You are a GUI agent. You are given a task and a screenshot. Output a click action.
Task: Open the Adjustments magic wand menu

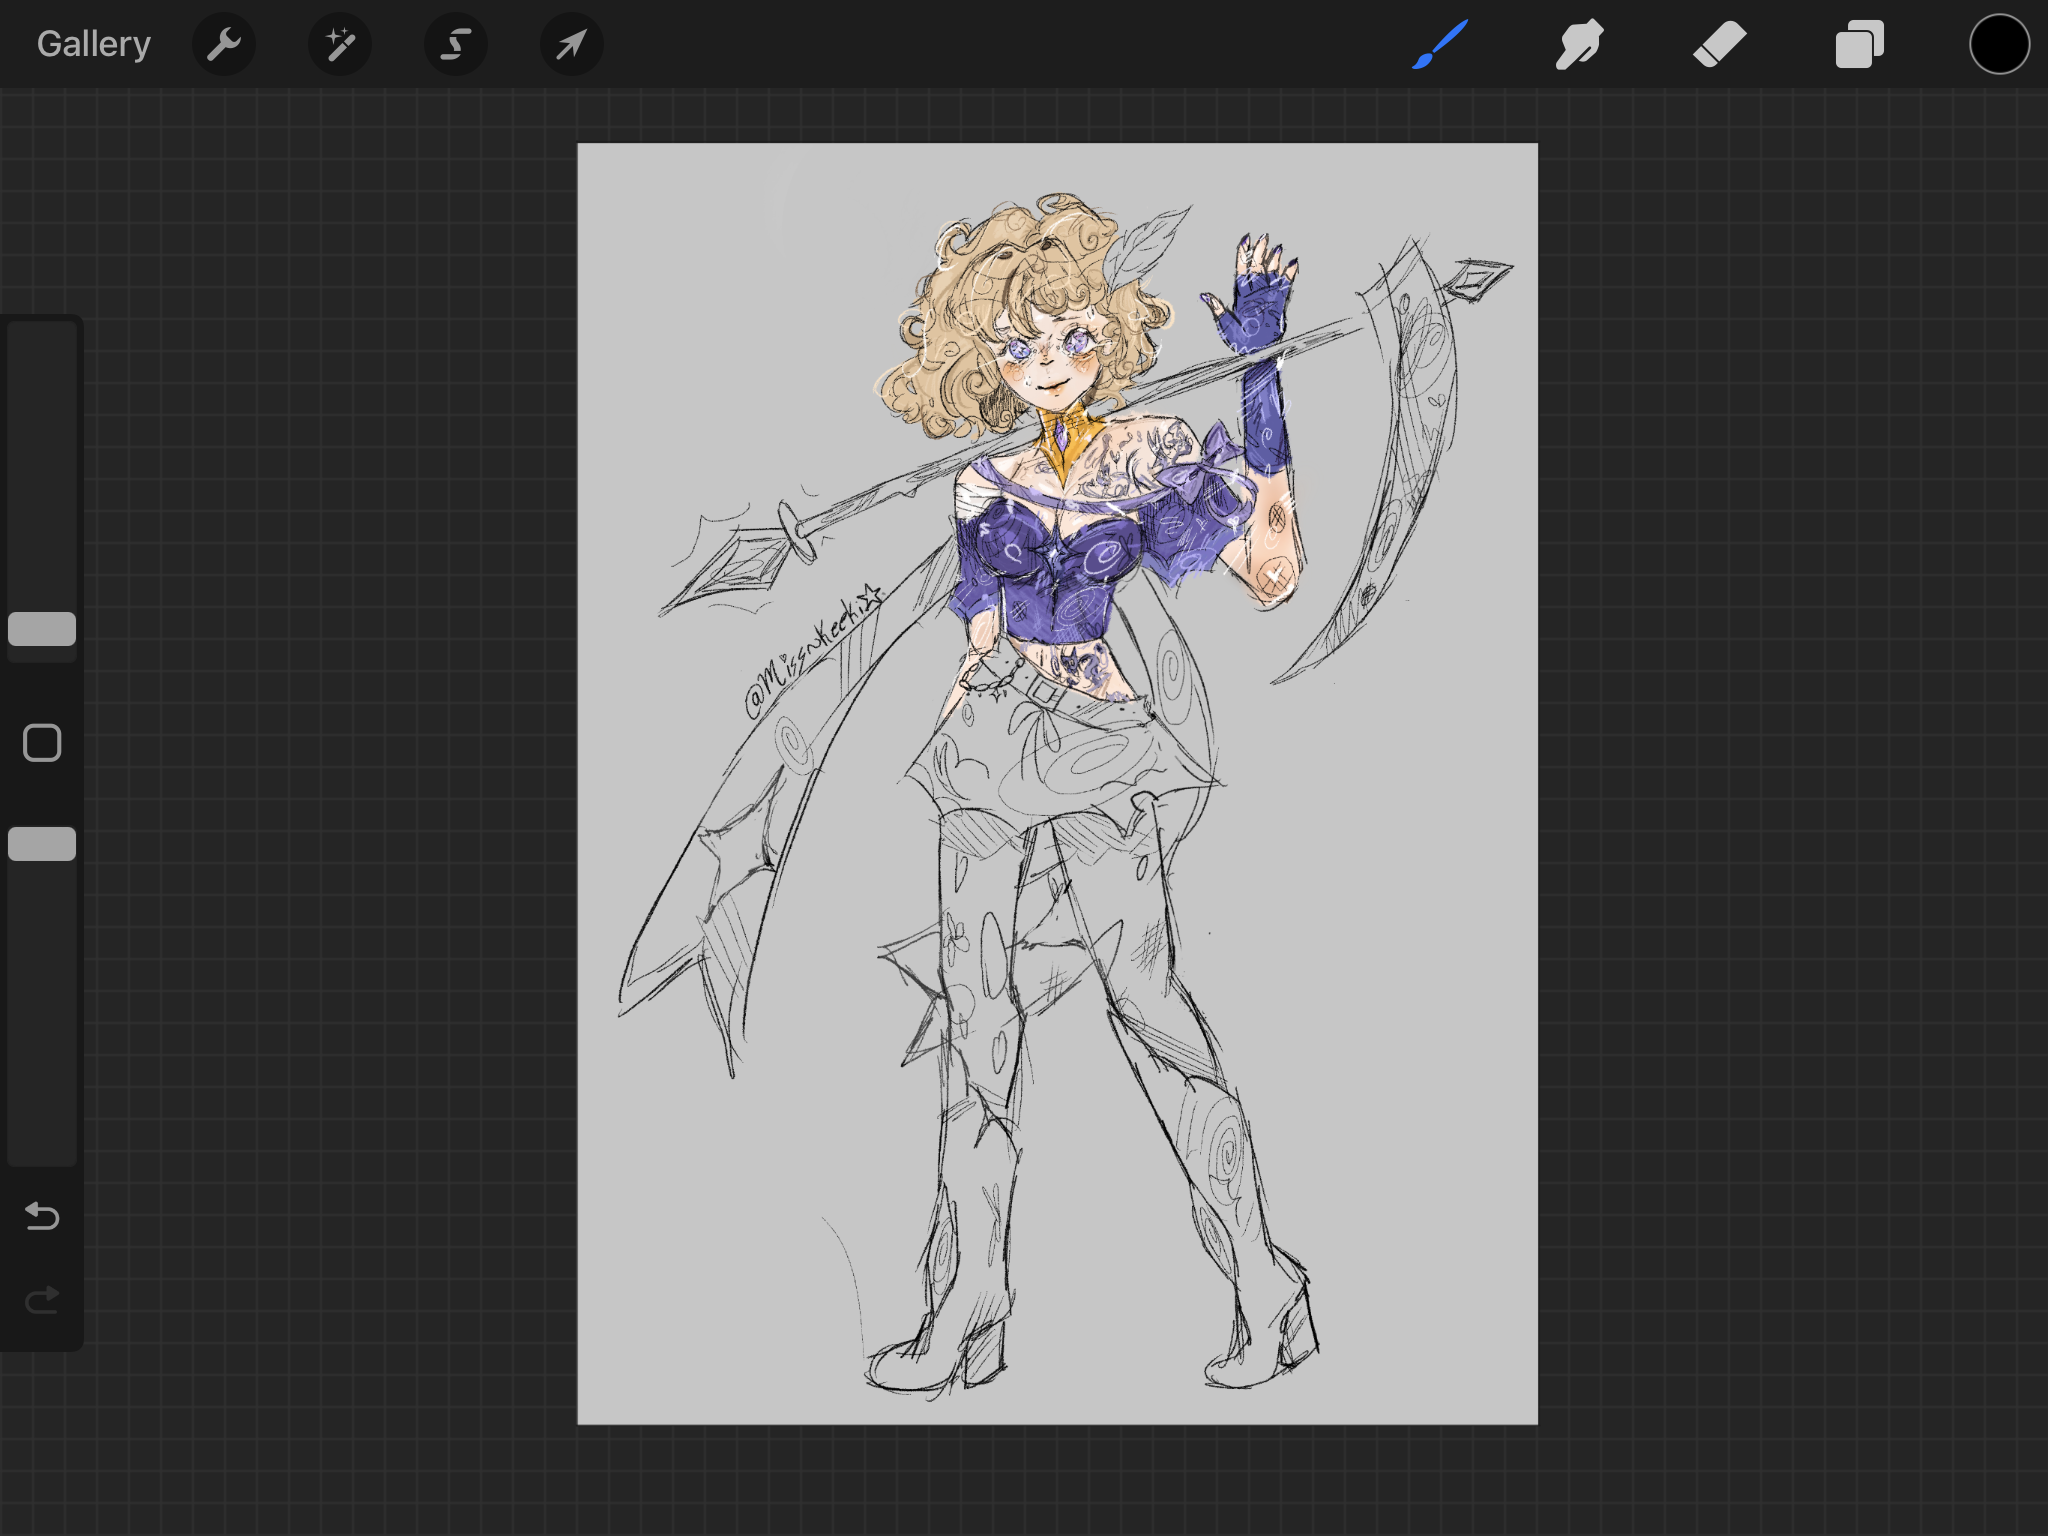click(340, 44)
